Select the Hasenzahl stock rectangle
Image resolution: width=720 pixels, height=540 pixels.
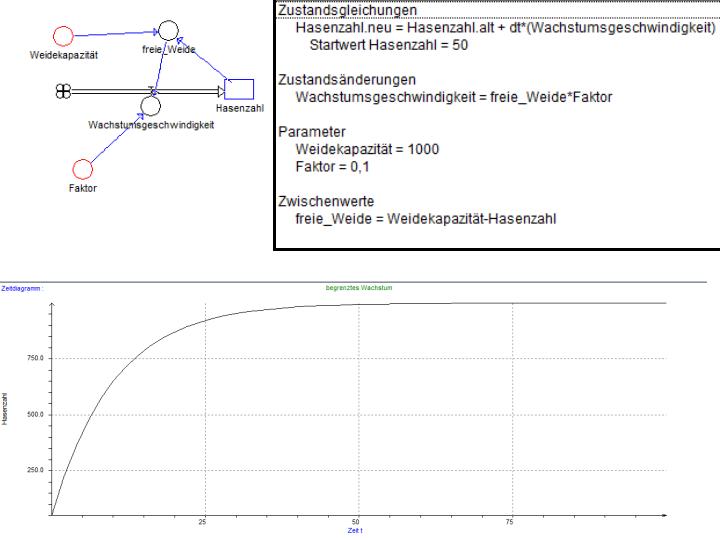(x=239, y=90)
